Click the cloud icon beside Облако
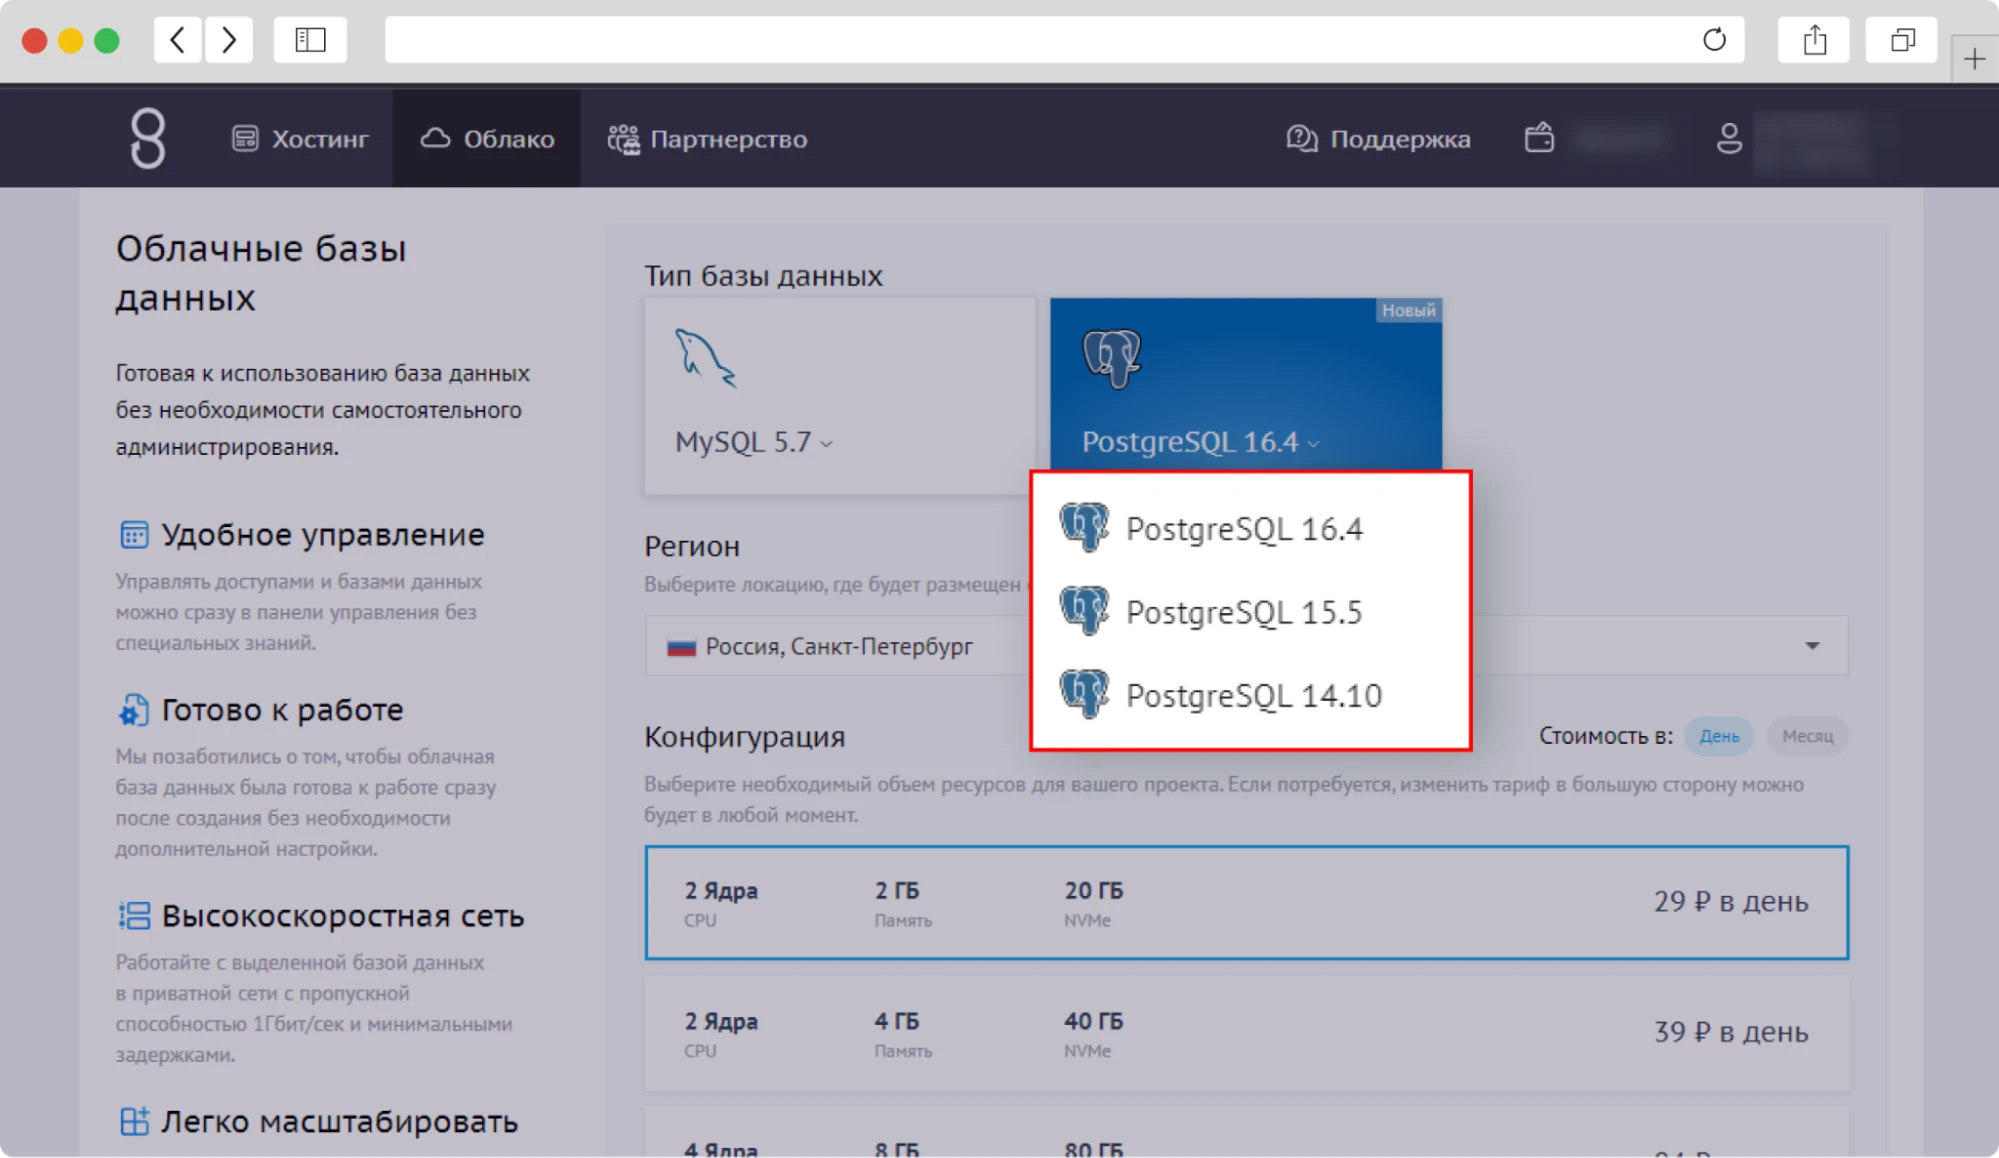The width and height of the screenshot is (1999, 1158). pos(434,138)
